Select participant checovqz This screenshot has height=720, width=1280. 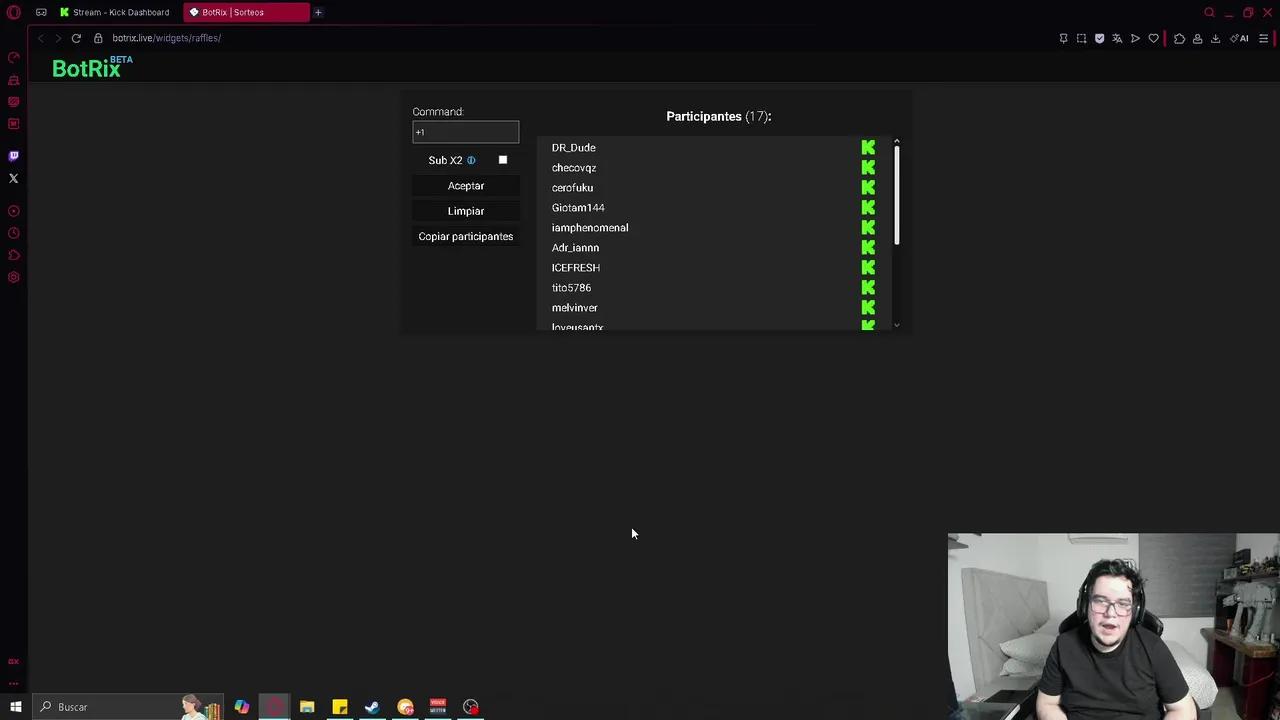pos(574,167)
